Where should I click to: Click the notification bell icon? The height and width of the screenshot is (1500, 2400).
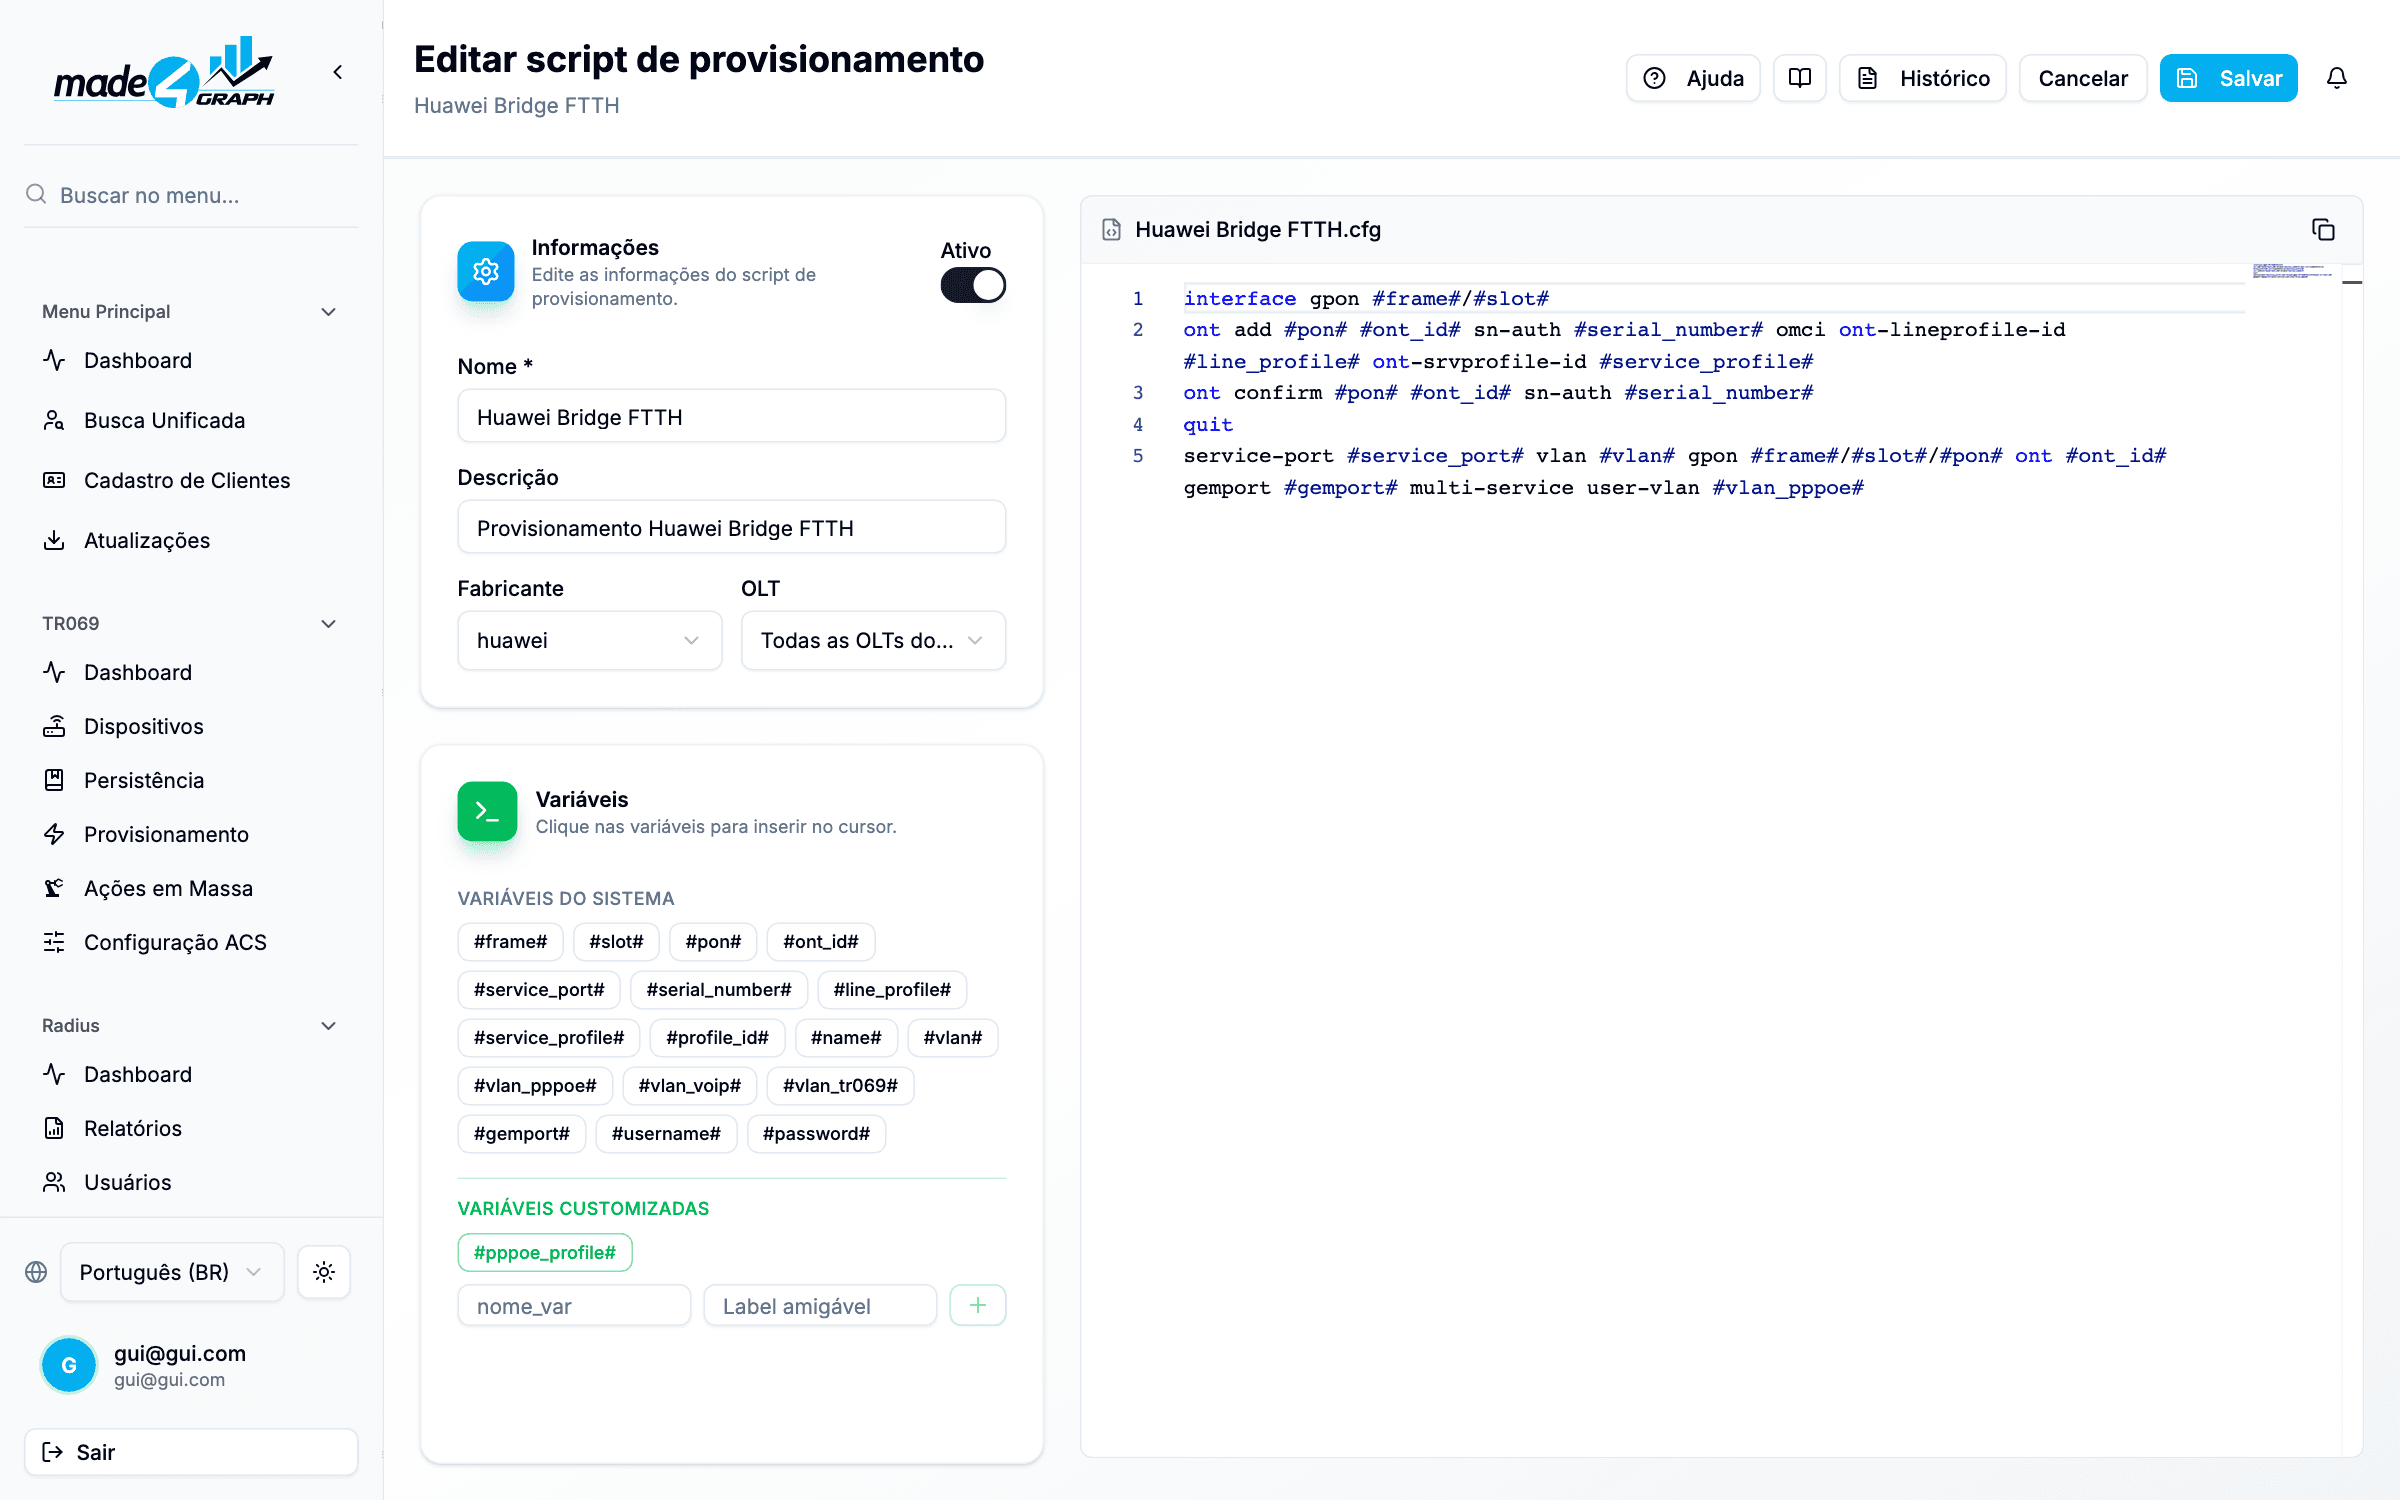[2336, 78]
